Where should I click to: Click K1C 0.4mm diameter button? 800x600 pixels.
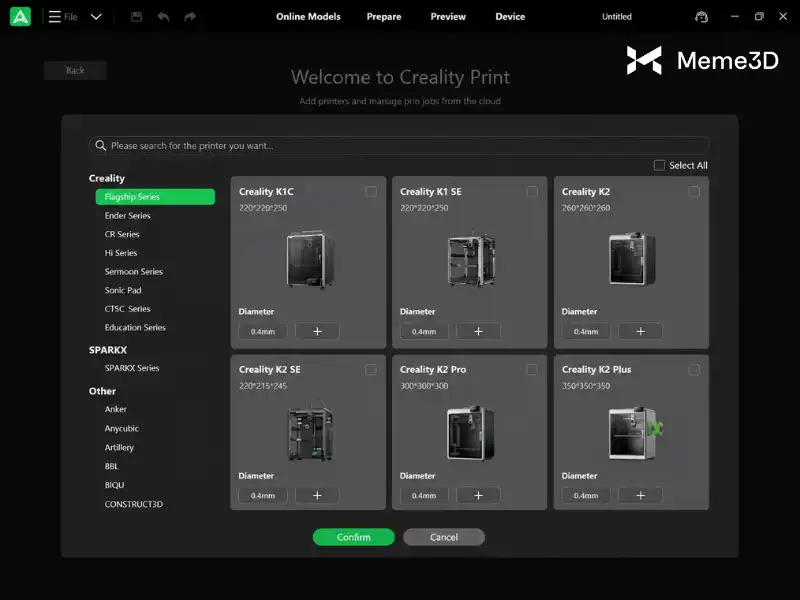263,331
